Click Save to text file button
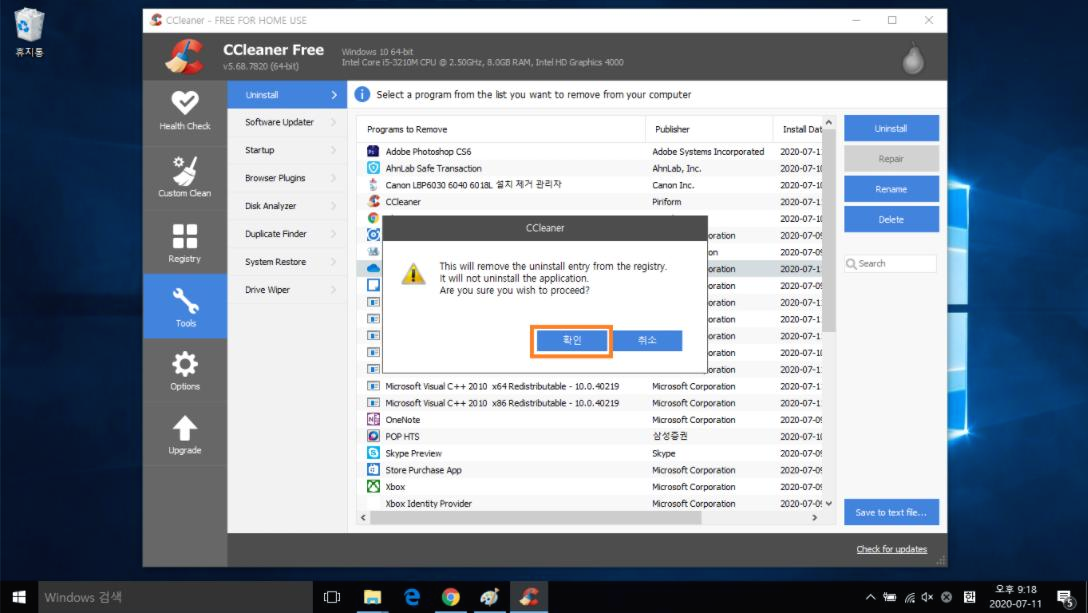1088x613 pixels. click(891, 512)
